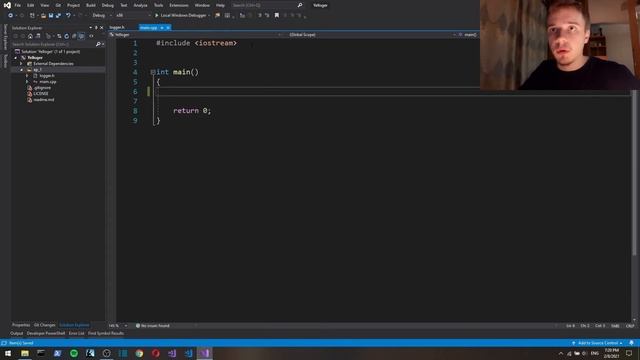Open the Windows Start menu

pos(8,353)
